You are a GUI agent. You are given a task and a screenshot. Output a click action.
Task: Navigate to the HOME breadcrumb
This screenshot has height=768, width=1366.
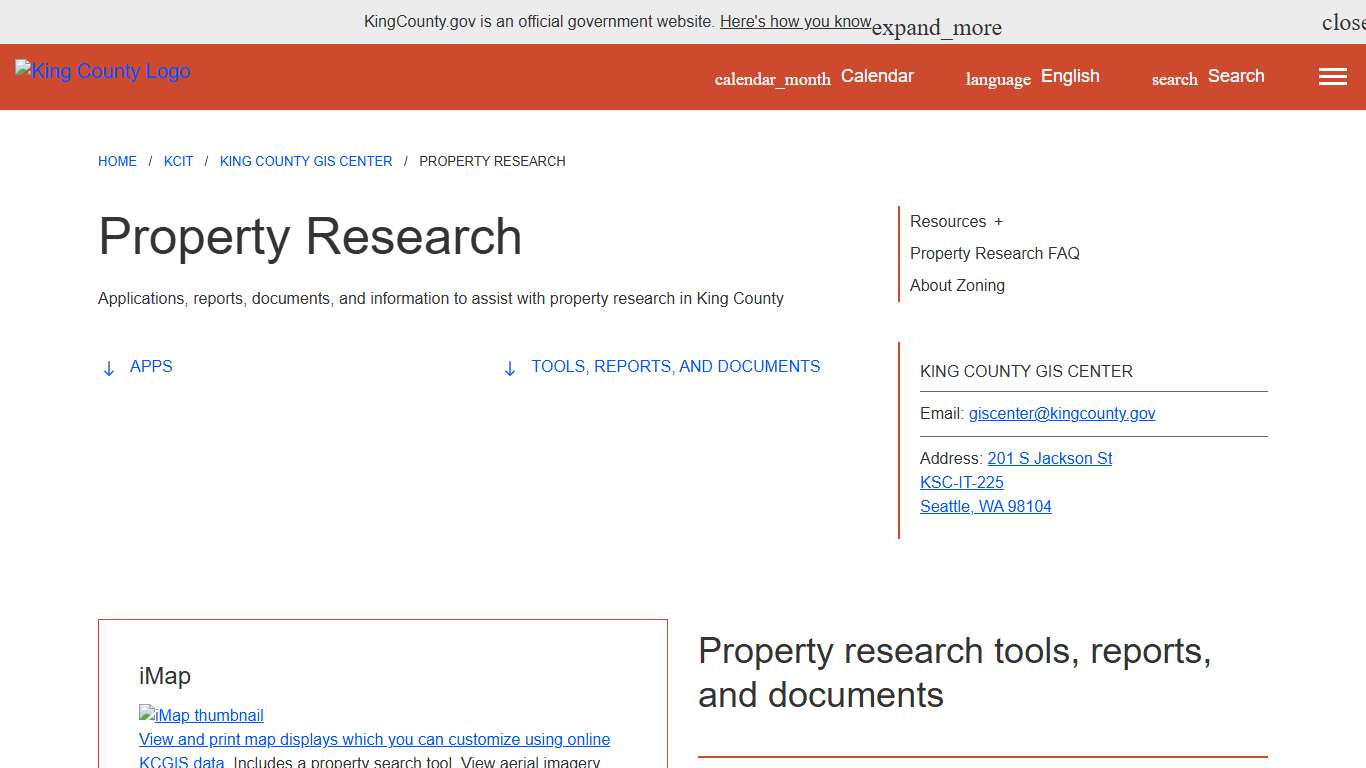pos(117,161)
